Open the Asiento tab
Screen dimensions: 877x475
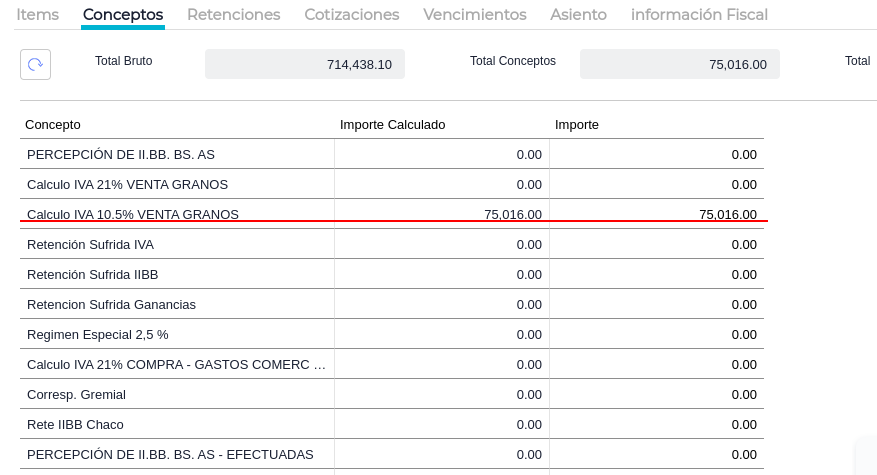578,15
